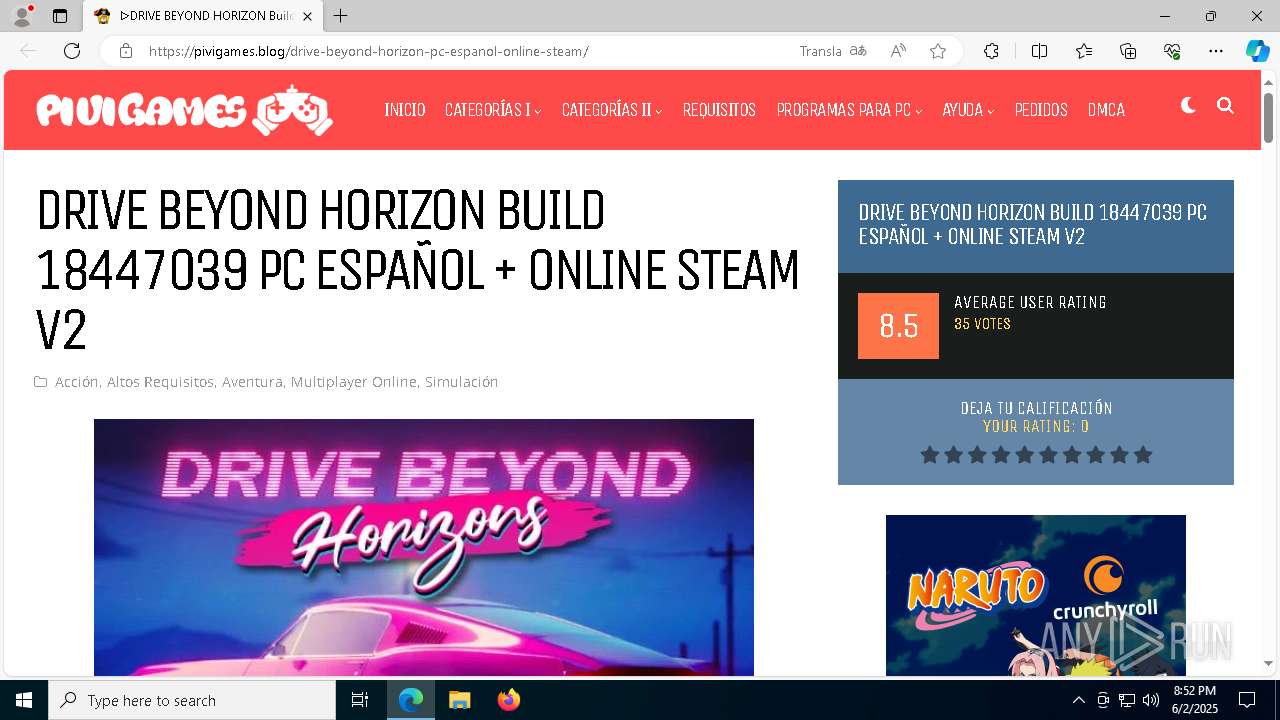Open the Acción category link
Screen dimensions: 1280x720
[x=76, y=382]
